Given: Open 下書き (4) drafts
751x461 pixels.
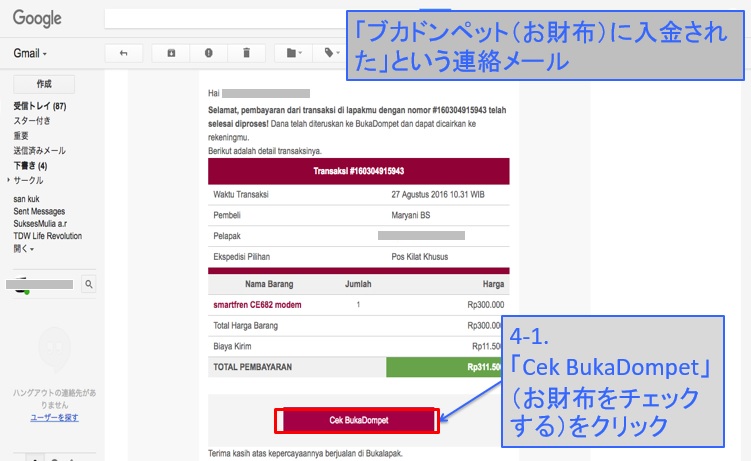Looking at the screenshot, I should (x=30, y=166).
